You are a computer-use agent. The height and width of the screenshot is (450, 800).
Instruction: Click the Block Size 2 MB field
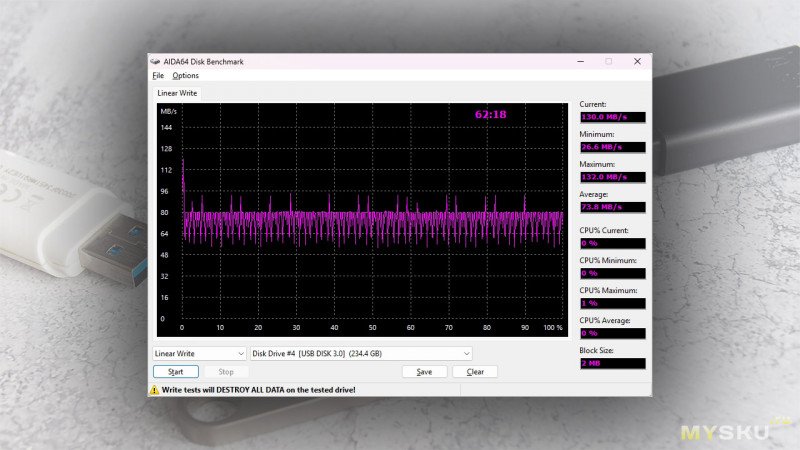pyautogui.click(x=612, y=363)
